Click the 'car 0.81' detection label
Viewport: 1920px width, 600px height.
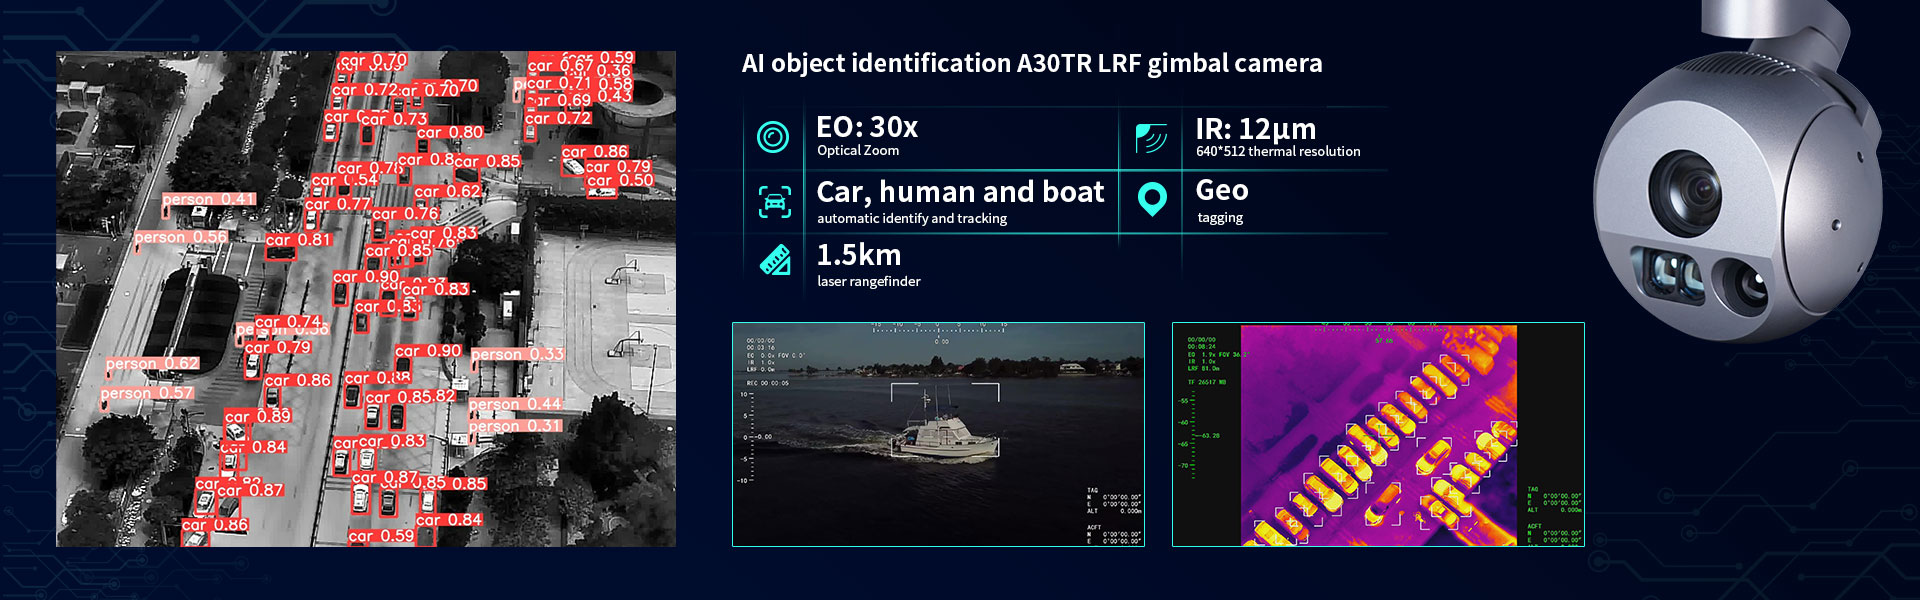pyautogui.click(x=298, y=240)
